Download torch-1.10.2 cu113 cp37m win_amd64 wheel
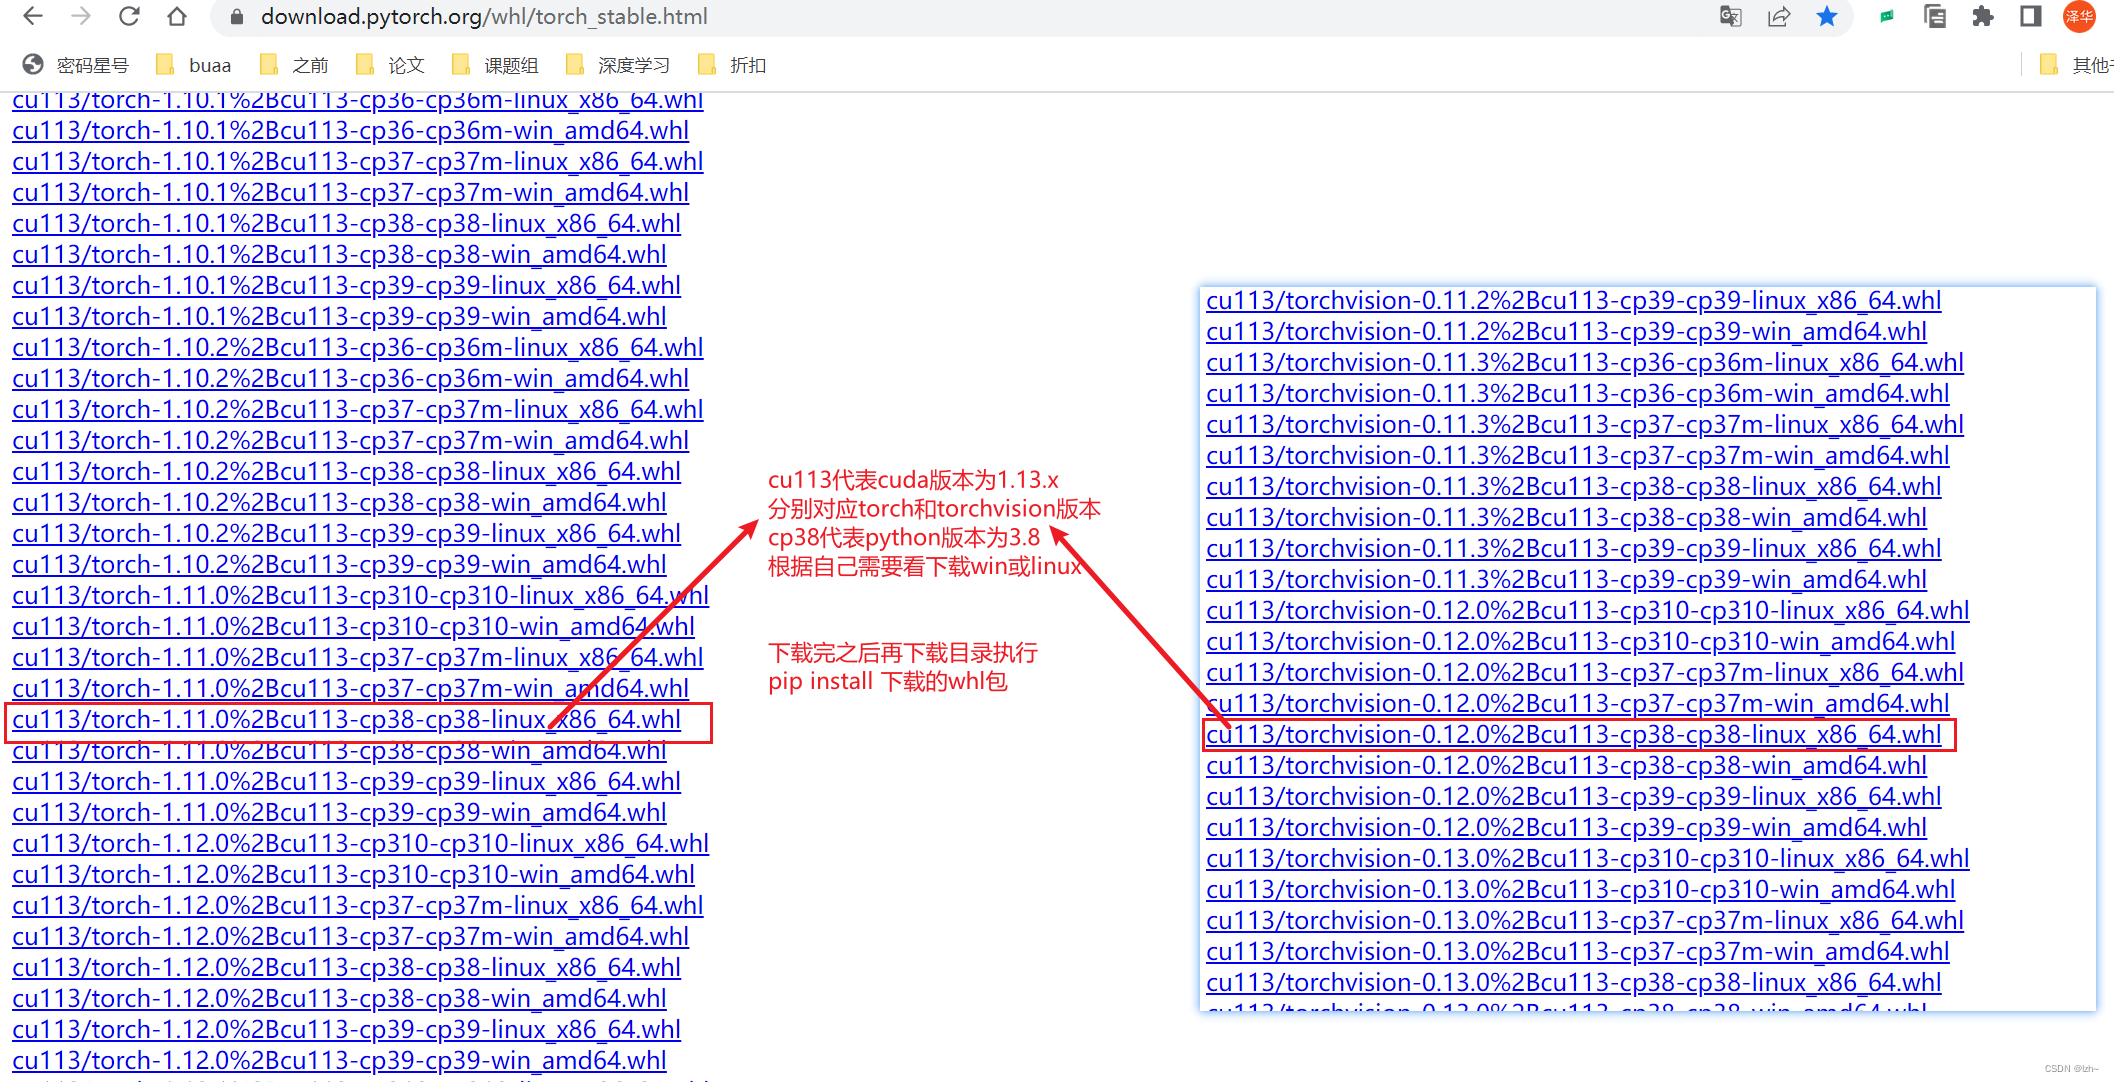 [x=350, y=441]
